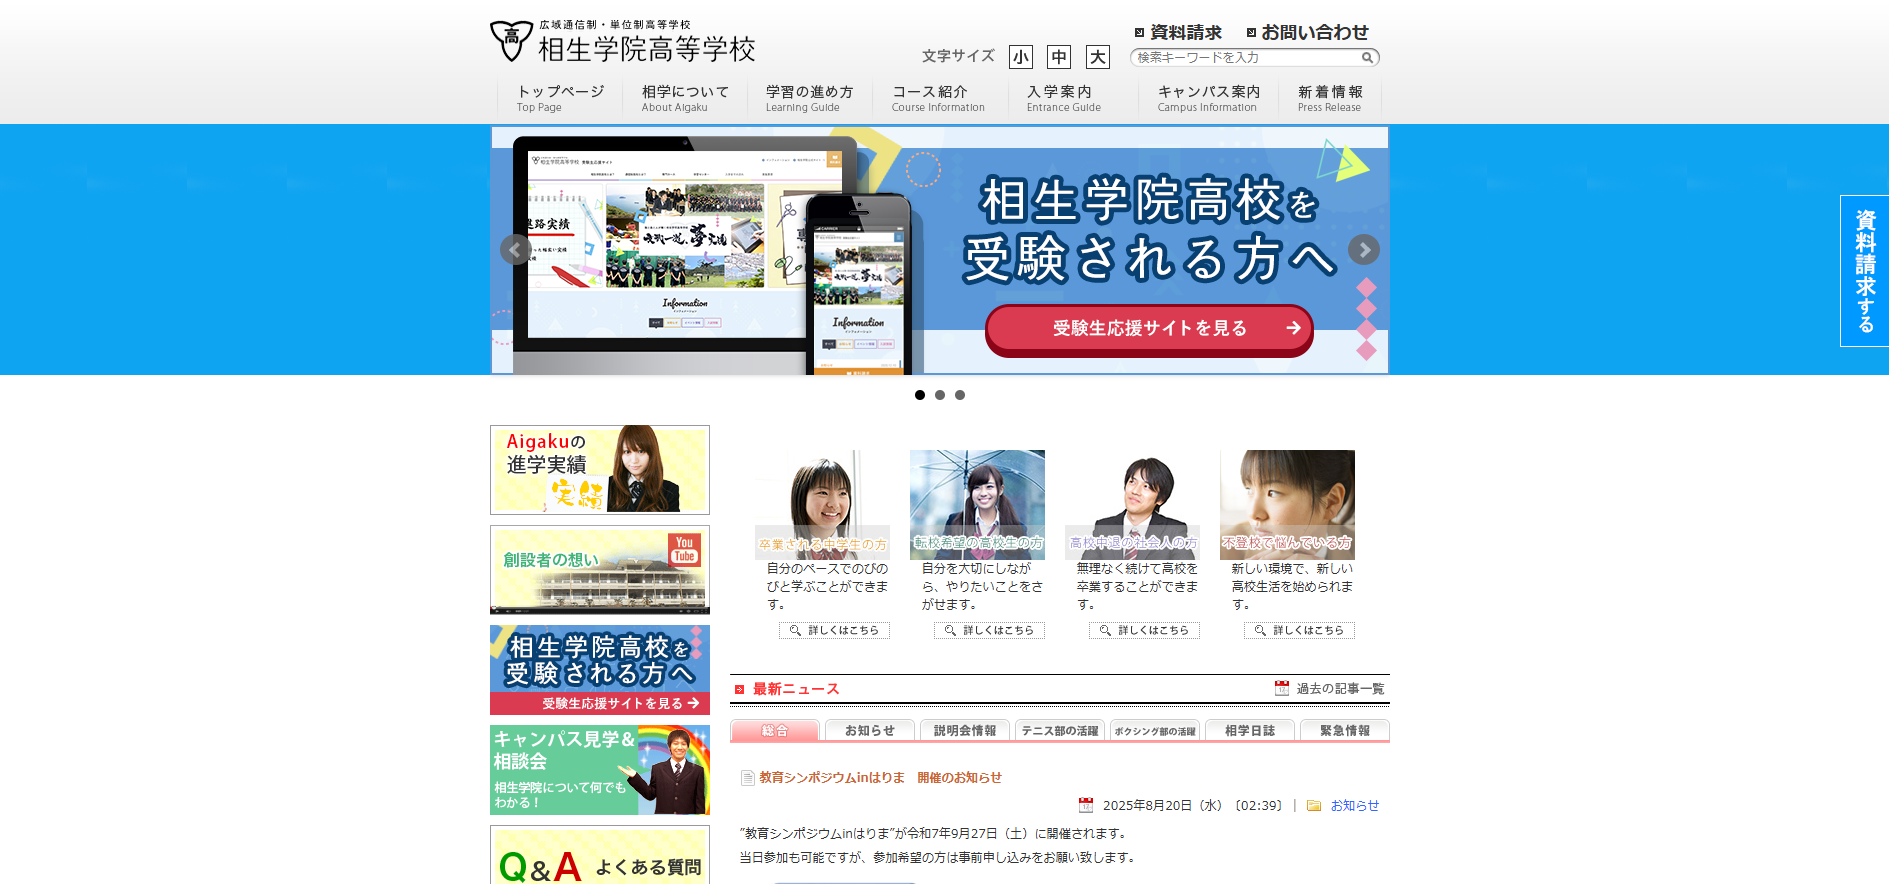Show previous carousel slide arrow
The image size is (1889, 884).
(515, 250)
